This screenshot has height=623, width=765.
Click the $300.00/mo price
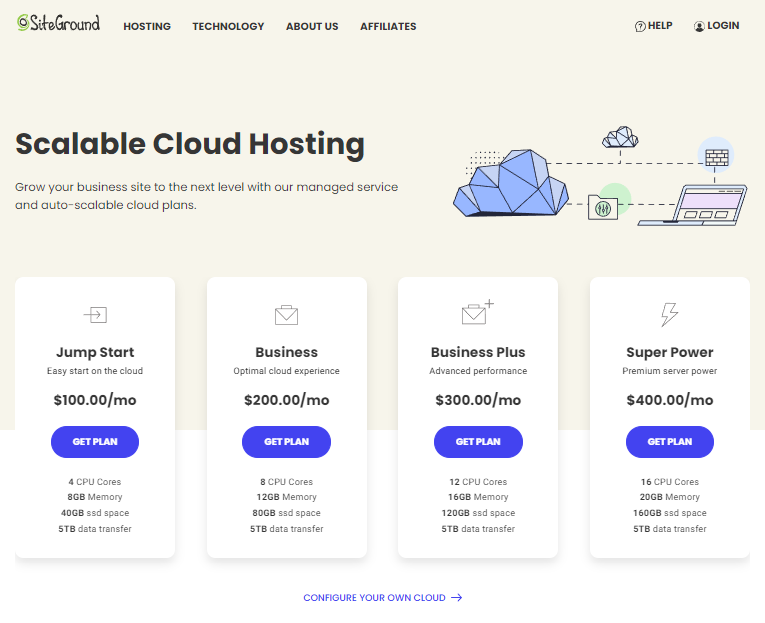coord(478,400)
